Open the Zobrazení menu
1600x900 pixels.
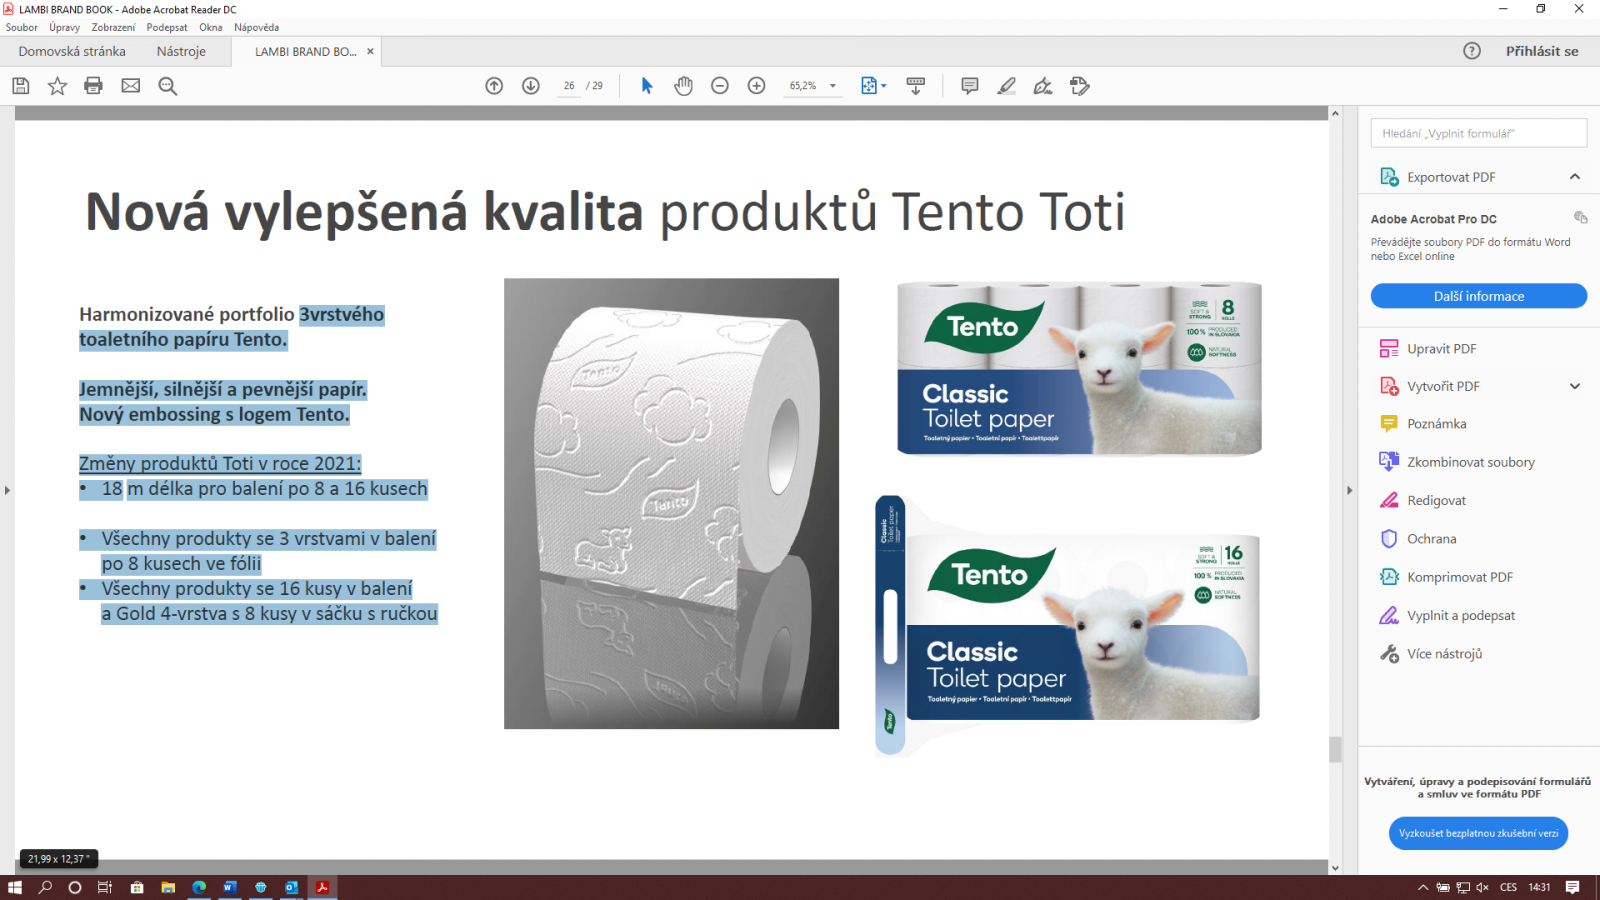pyautogui.click(x=113, y=27)
